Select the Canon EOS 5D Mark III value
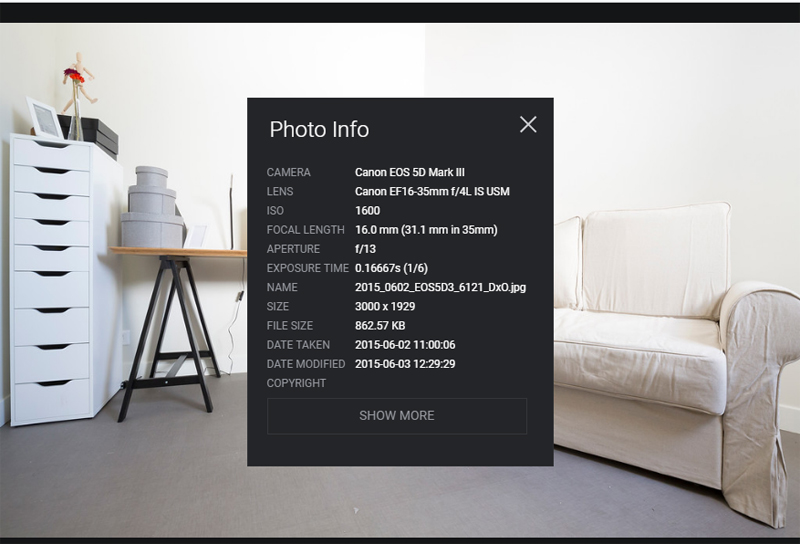800x544 pixels. pyautogui.click(x=409, y=172)
